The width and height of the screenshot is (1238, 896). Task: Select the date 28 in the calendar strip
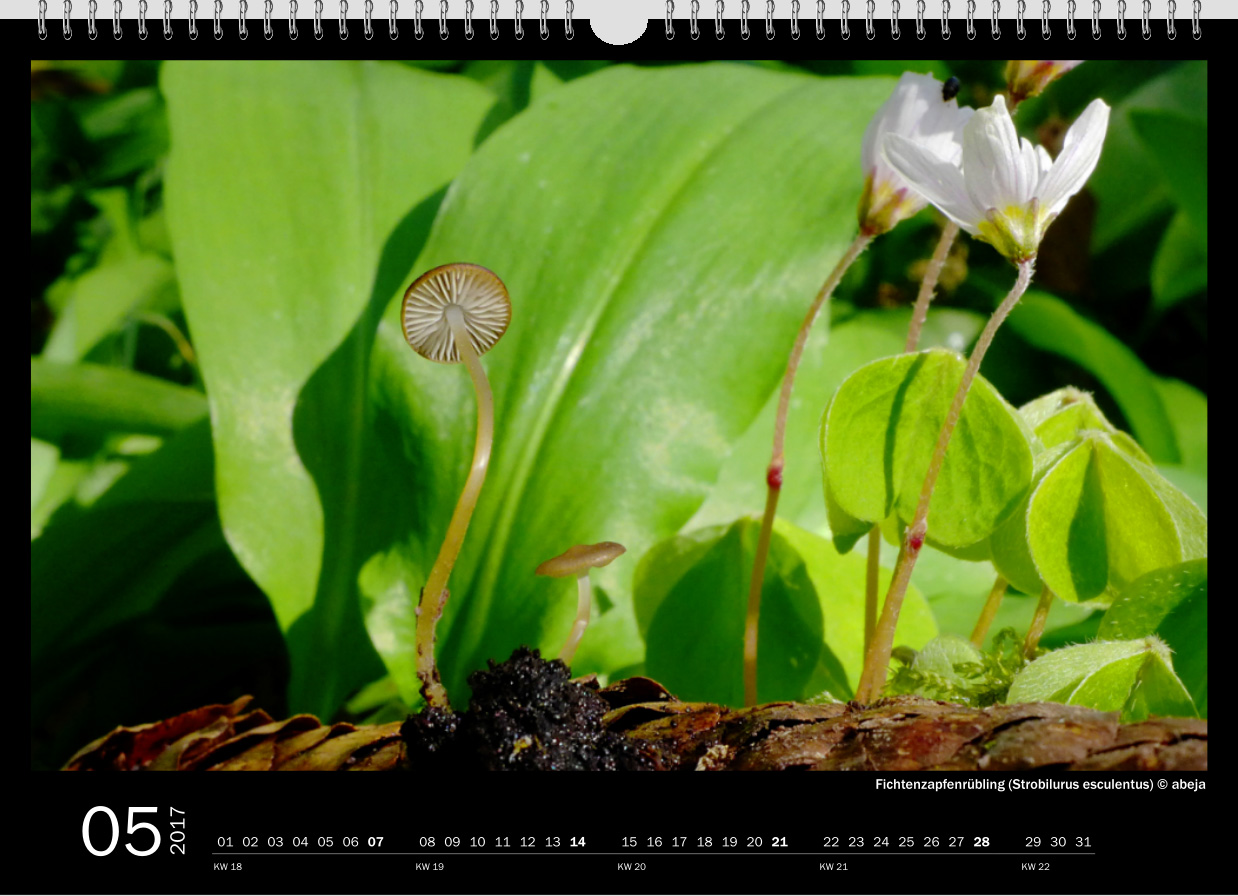pos(981,842)
